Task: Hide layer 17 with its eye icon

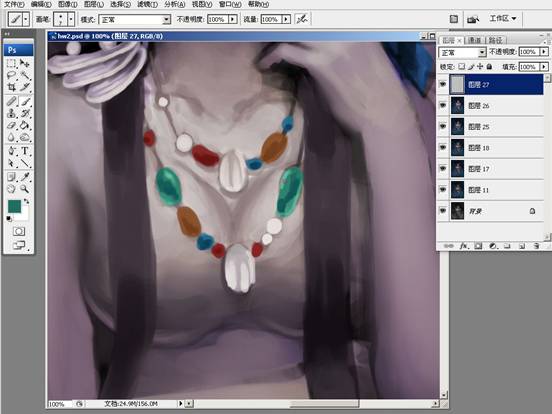Action: [443, 169]
